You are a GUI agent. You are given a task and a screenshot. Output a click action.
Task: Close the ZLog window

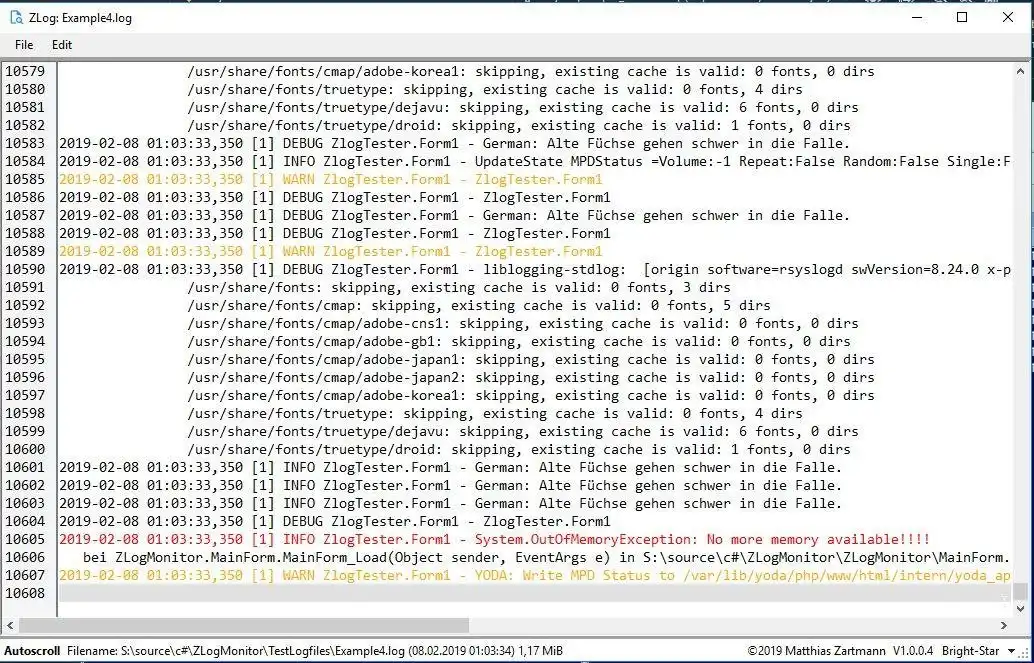(1008, 18)
